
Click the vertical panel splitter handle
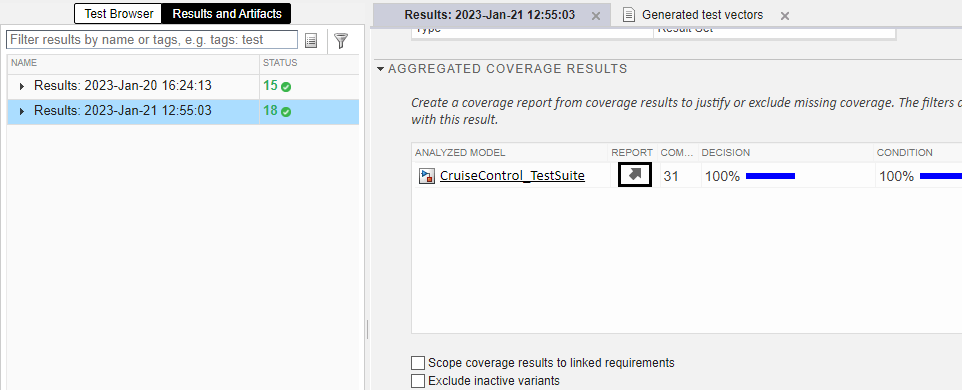(x=367, y=329)
